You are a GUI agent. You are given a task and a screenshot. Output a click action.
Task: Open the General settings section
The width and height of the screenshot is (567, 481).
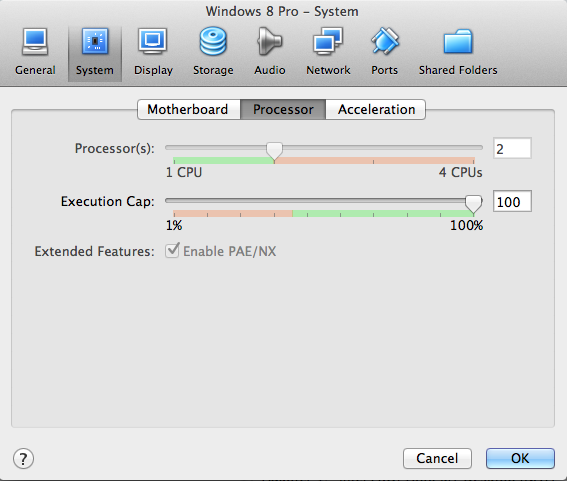click(x=35, y=51)
